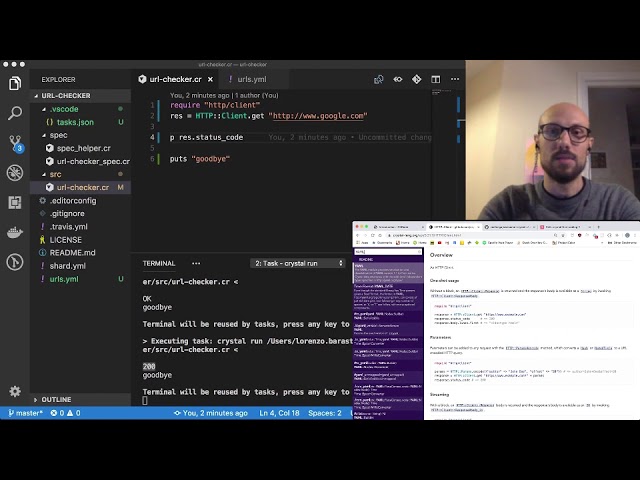Viewport: 640px width, 480px height.
Task: Show the warnings count in status bar
Action: pos(74,413)
